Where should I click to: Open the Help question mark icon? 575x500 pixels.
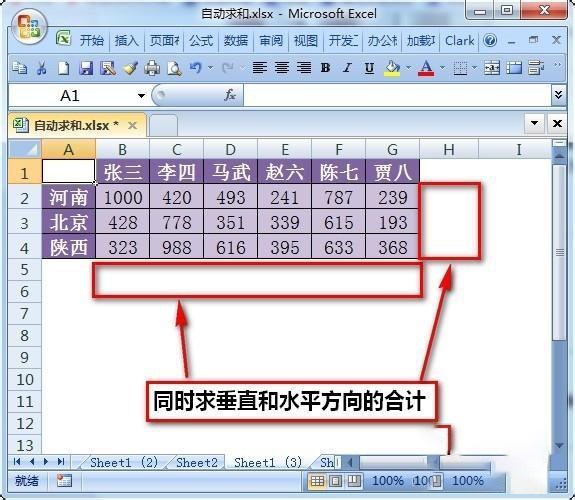point(490,40)
